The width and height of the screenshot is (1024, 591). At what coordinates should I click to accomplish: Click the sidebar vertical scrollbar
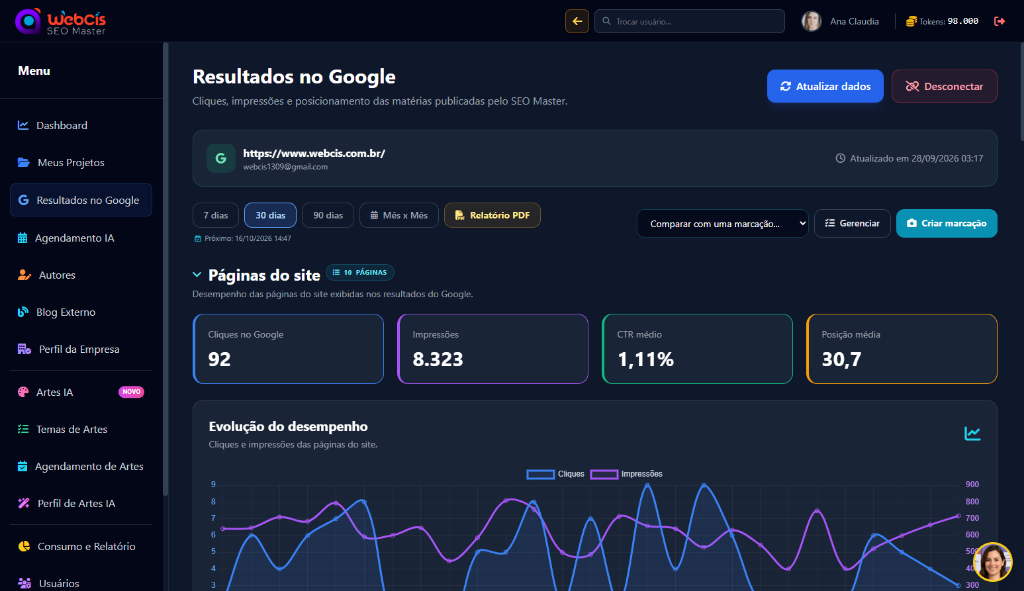[x=166, y=269]
